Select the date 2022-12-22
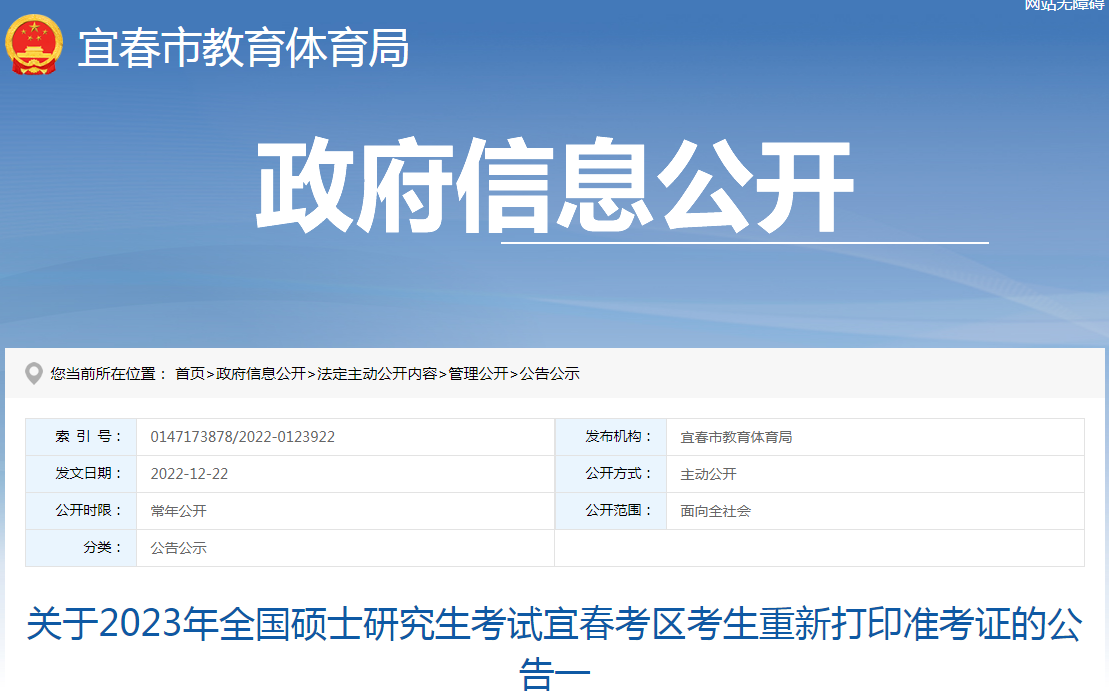Image resolution: width=1109 pixels, height=696 pixels. coord(189,474)
